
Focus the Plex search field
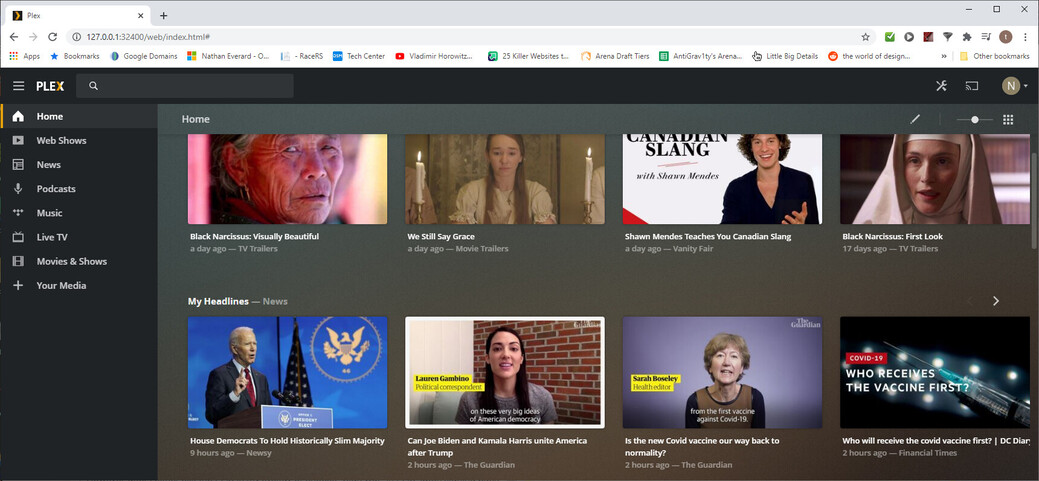click(185, 86)
